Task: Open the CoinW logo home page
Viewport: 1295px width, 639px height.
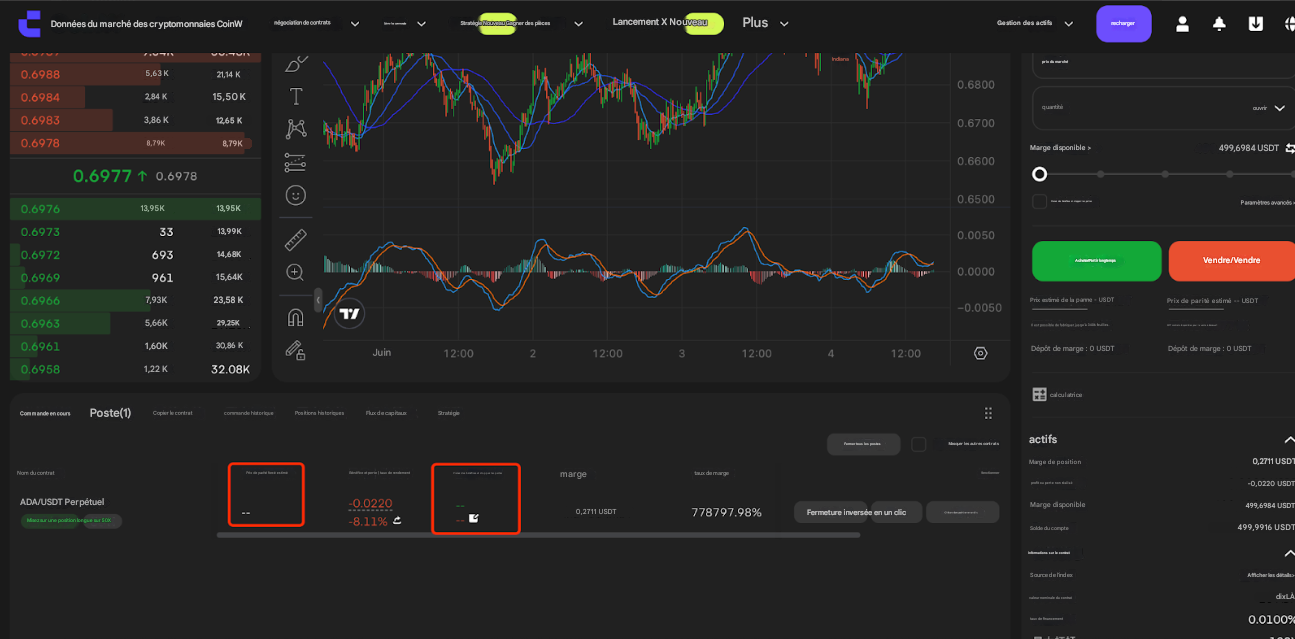Action: click(30, 23)
